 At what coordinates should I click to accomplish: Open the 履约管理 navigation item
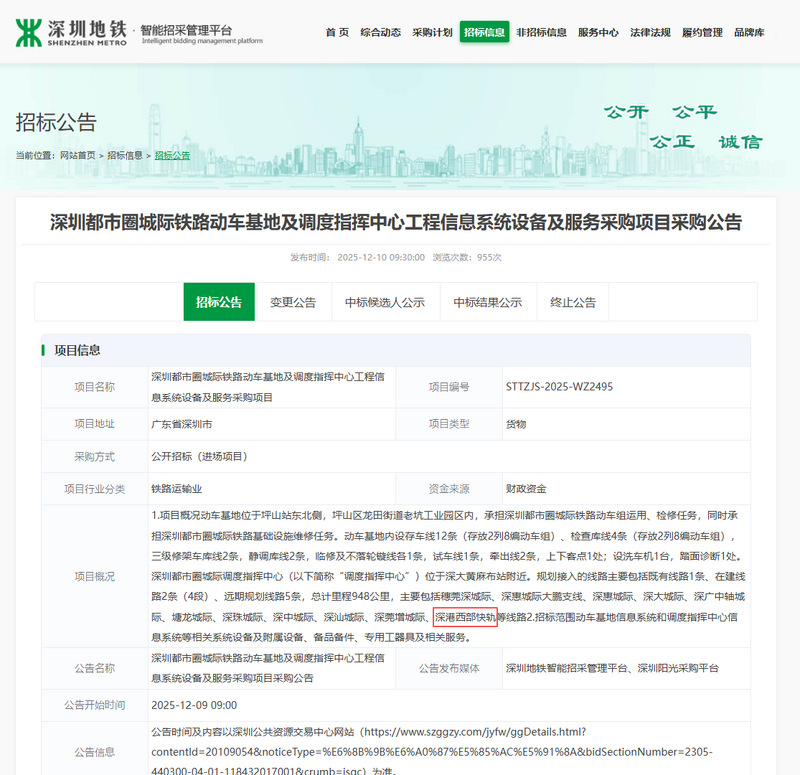[x=702, y=33]
